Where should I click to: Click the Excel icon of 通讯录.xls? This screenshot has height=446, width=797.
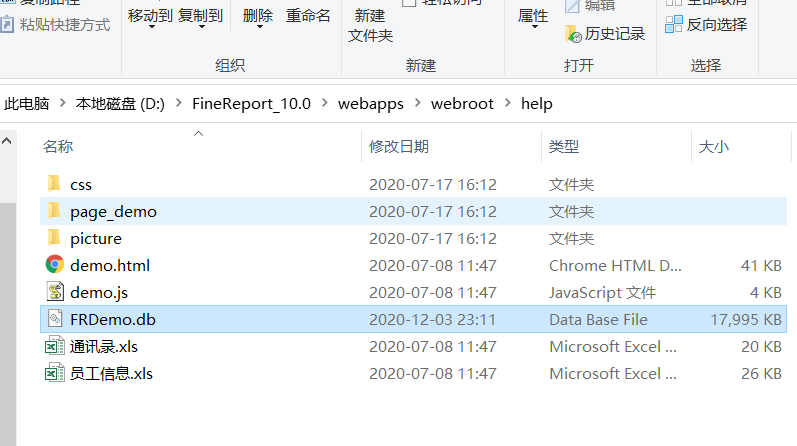[x=55, y=346]
